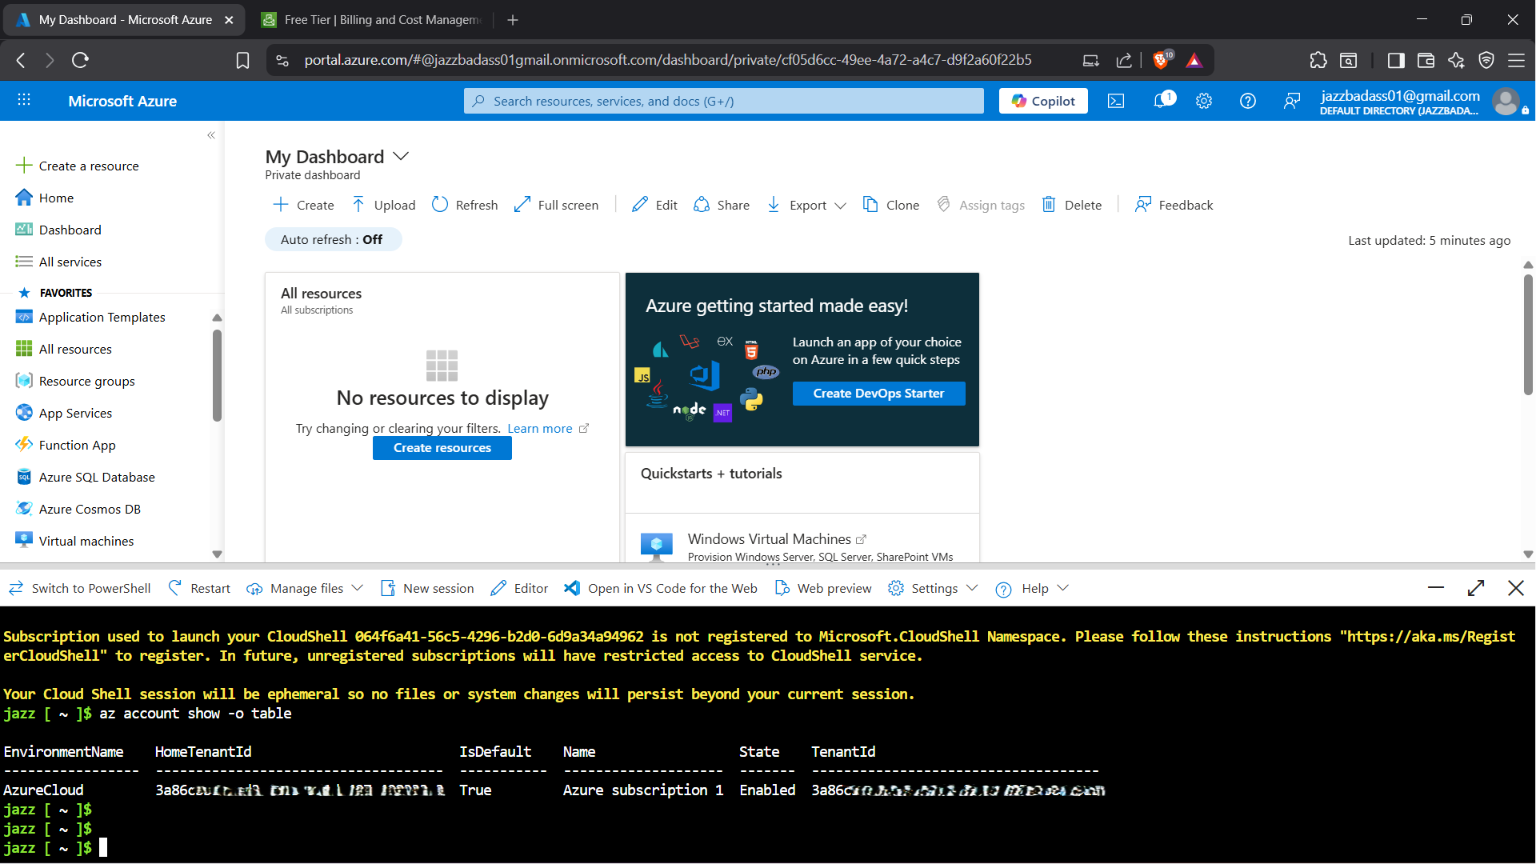Open Dashboard in the sidebar
Image resolution: width=1536 pixels, height=864 pixels.
pyautogui.click(x=59, y=230)
